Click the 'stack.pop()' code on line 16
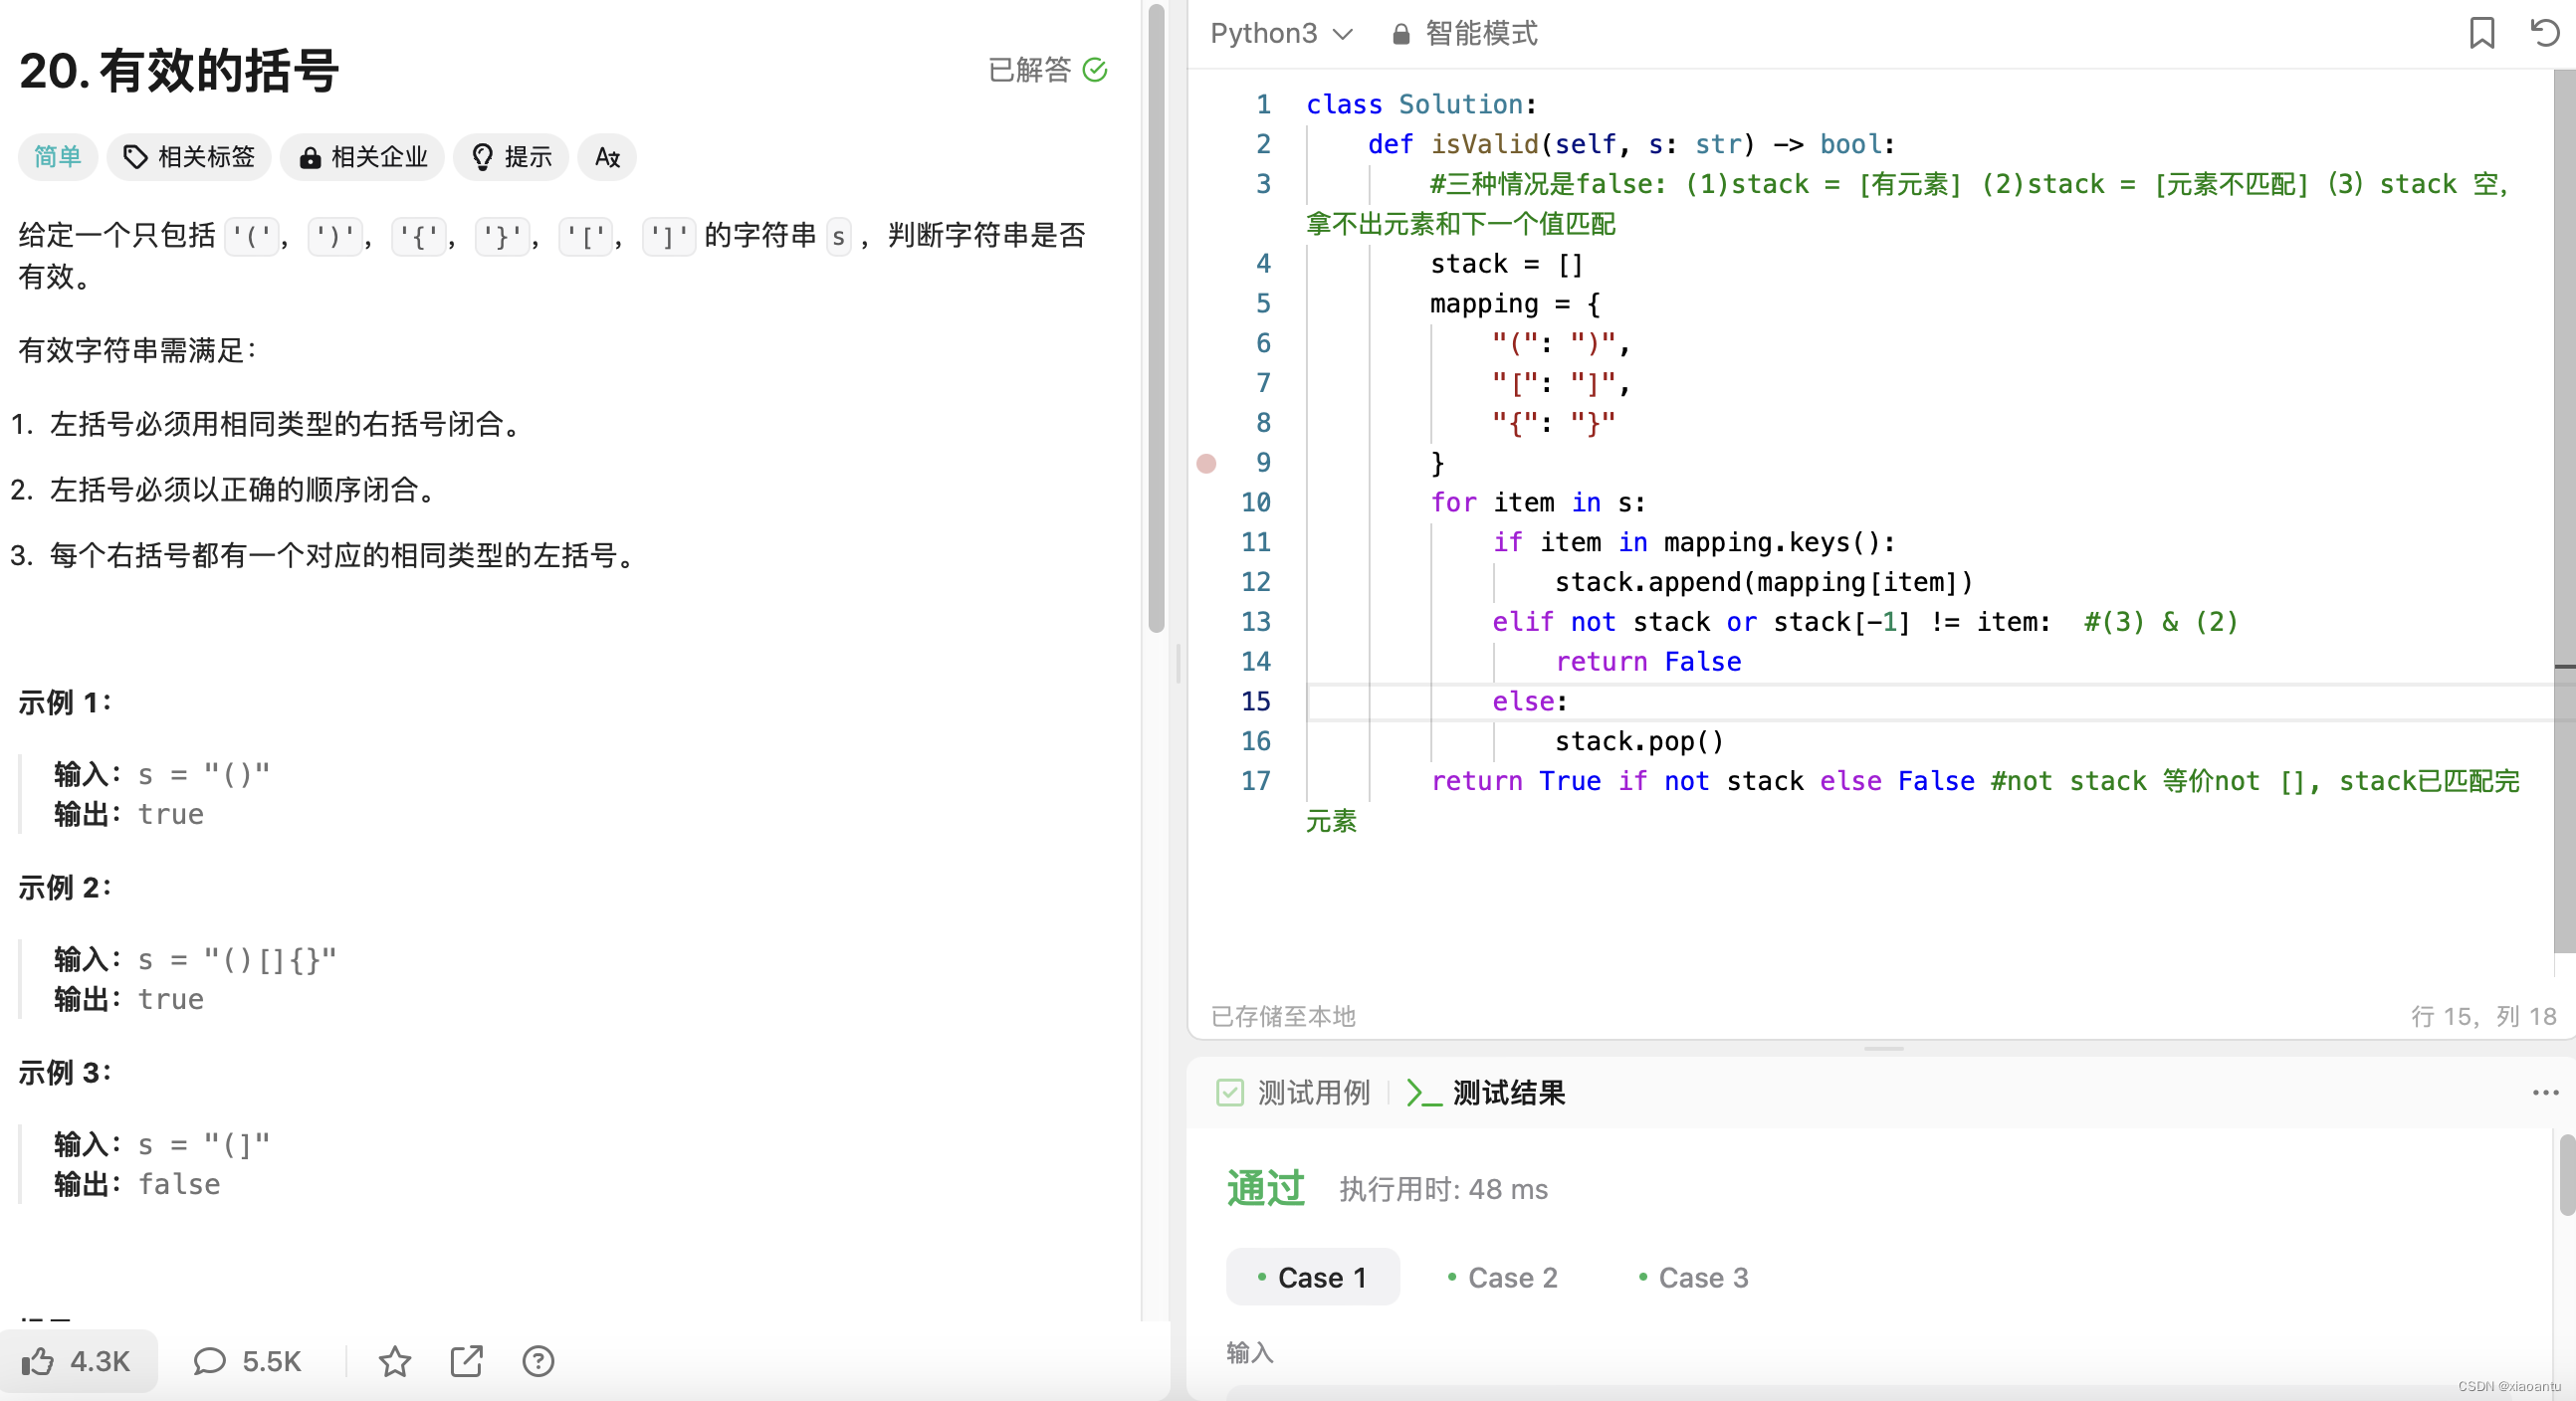The height and width of the screenshot is (1401, 2576). pos(1639,741)
